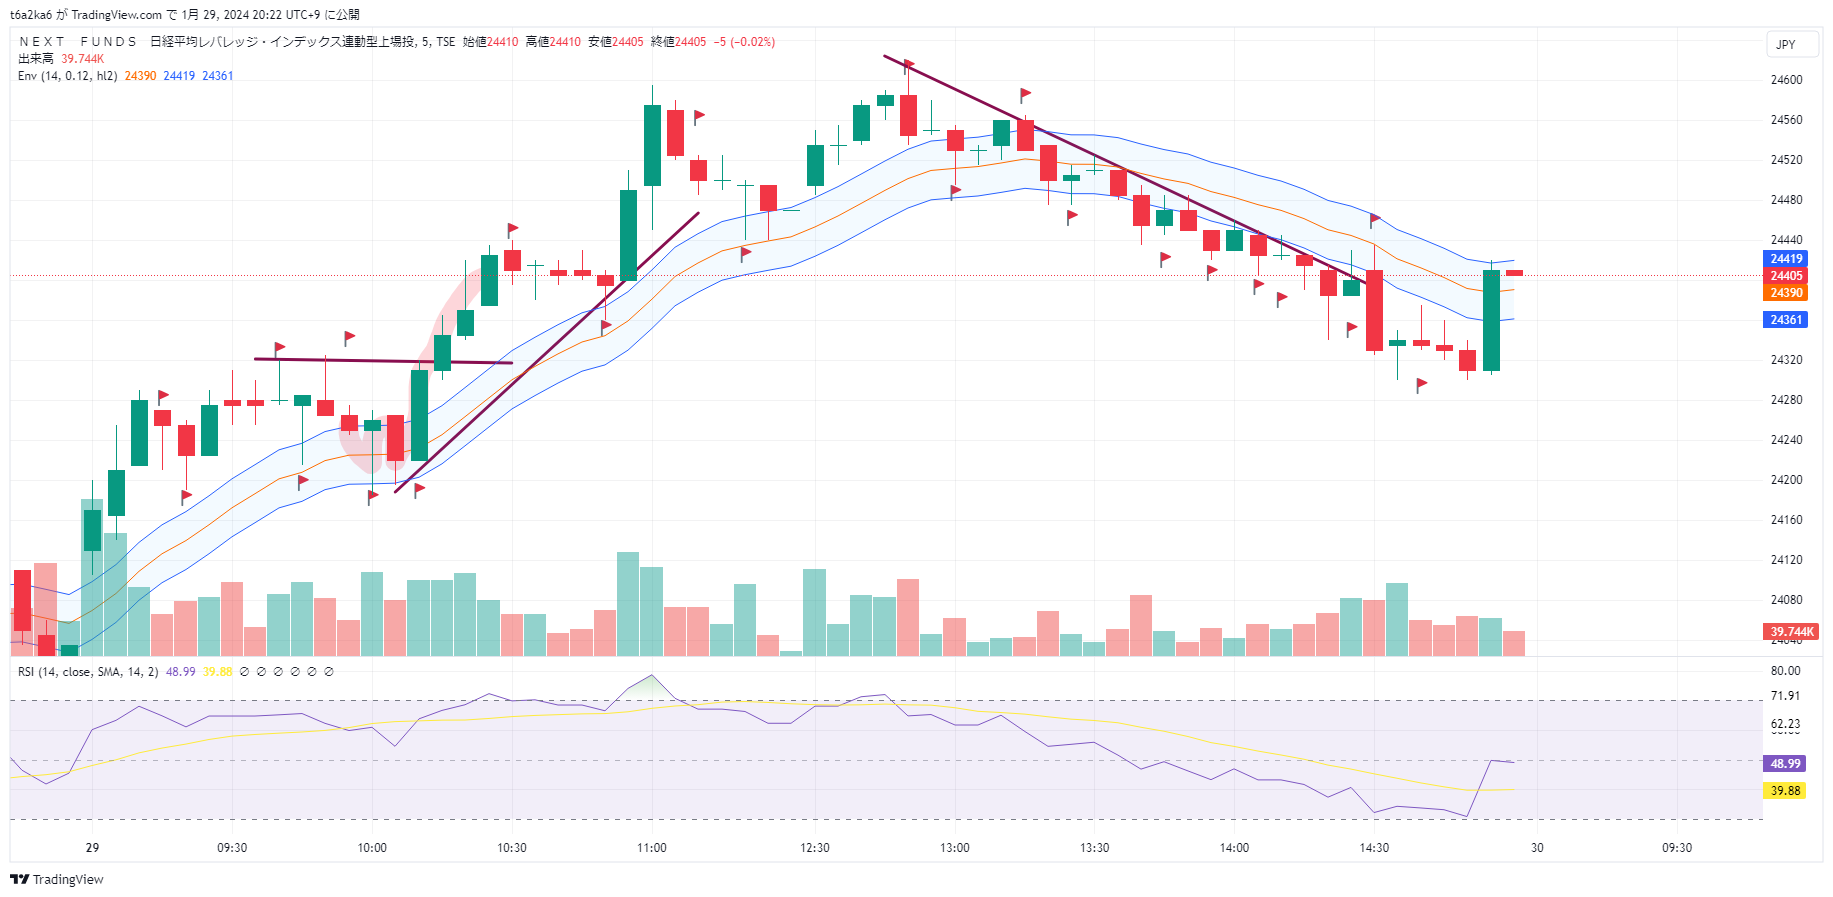
Task: Select the red flag at the descending trendline start
Action: coord(908,66)
